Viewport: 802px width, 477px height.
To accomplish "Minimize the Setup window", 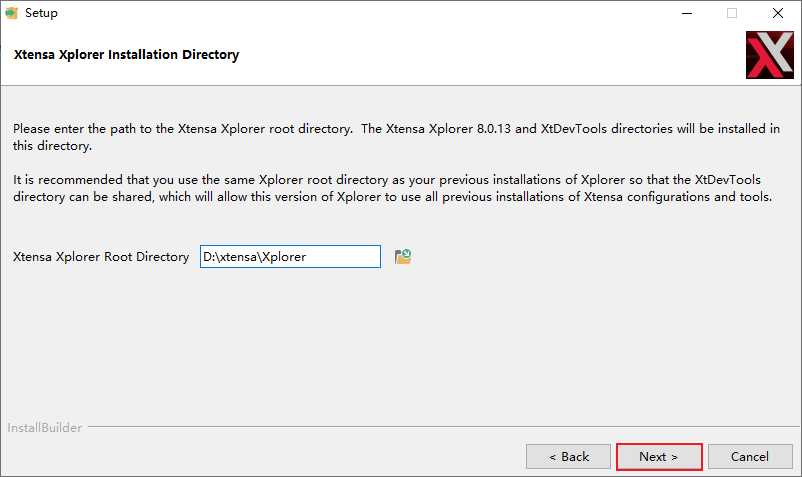I will 687,13.
